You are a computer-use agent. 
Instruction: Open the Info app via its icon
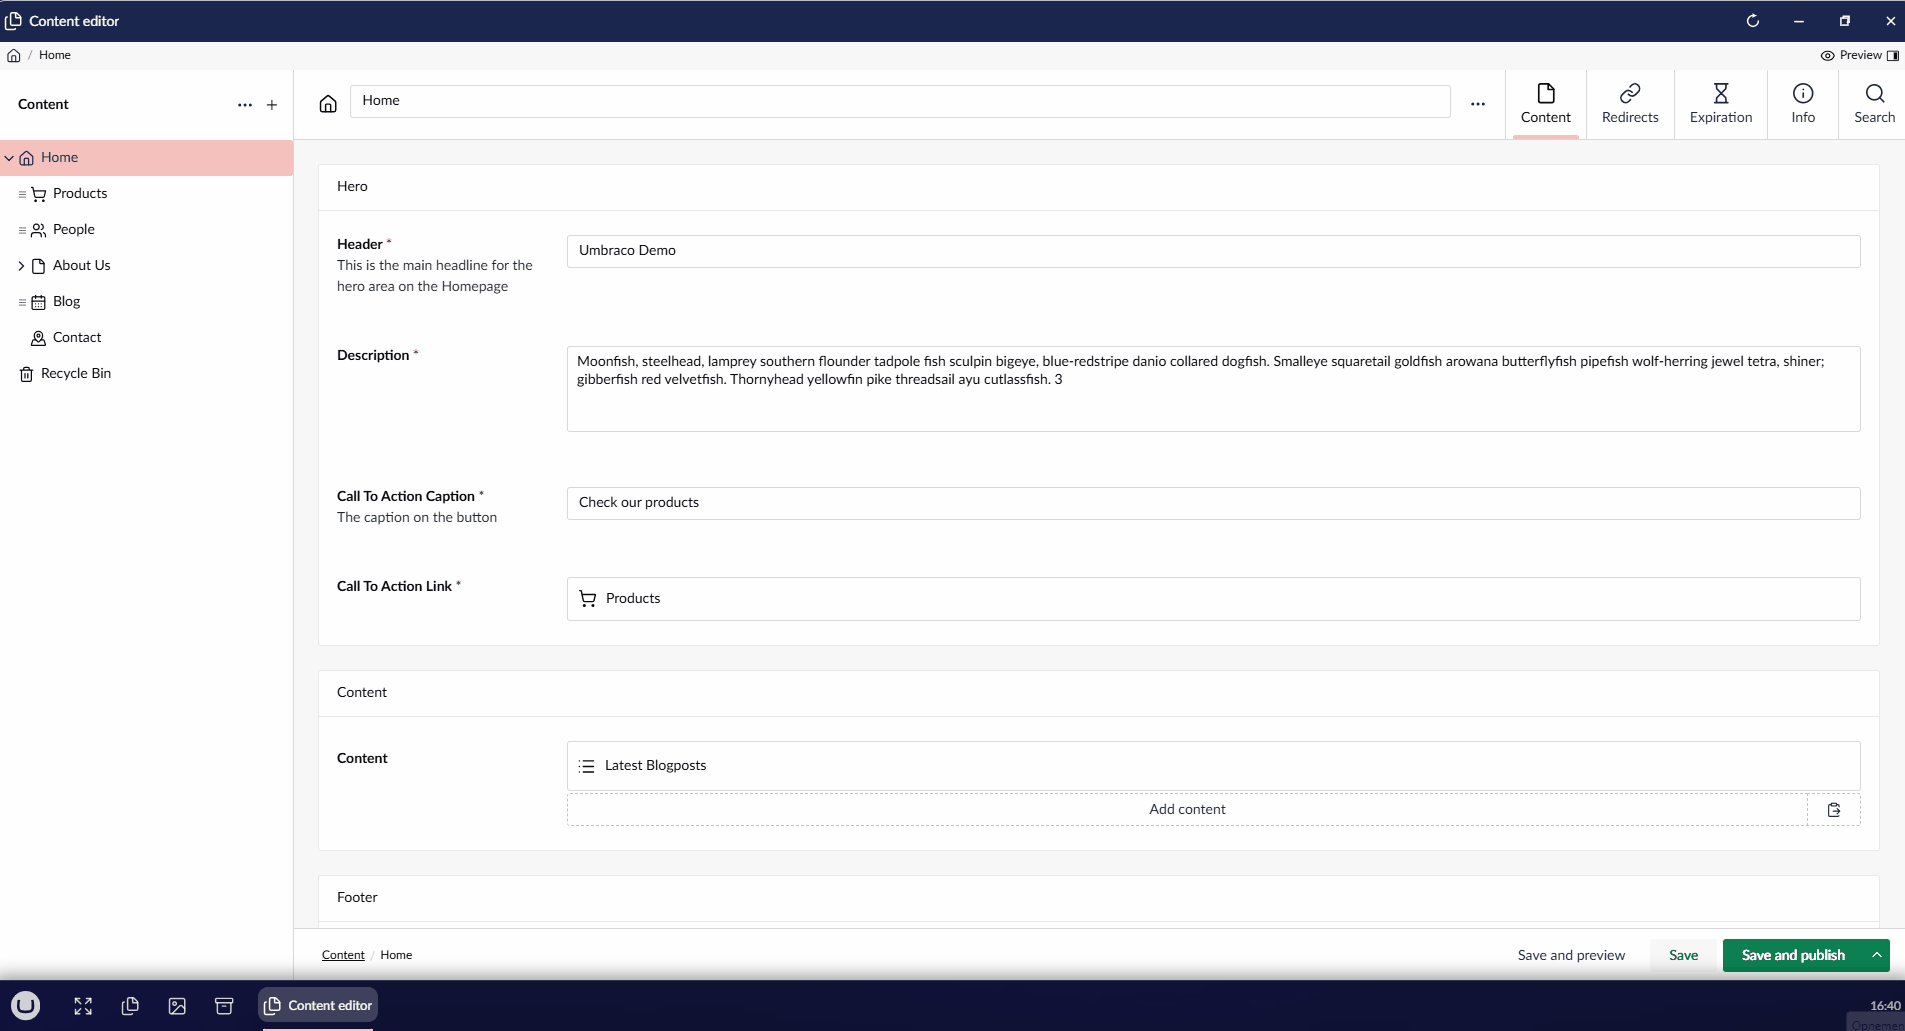tap(1803, 93)
